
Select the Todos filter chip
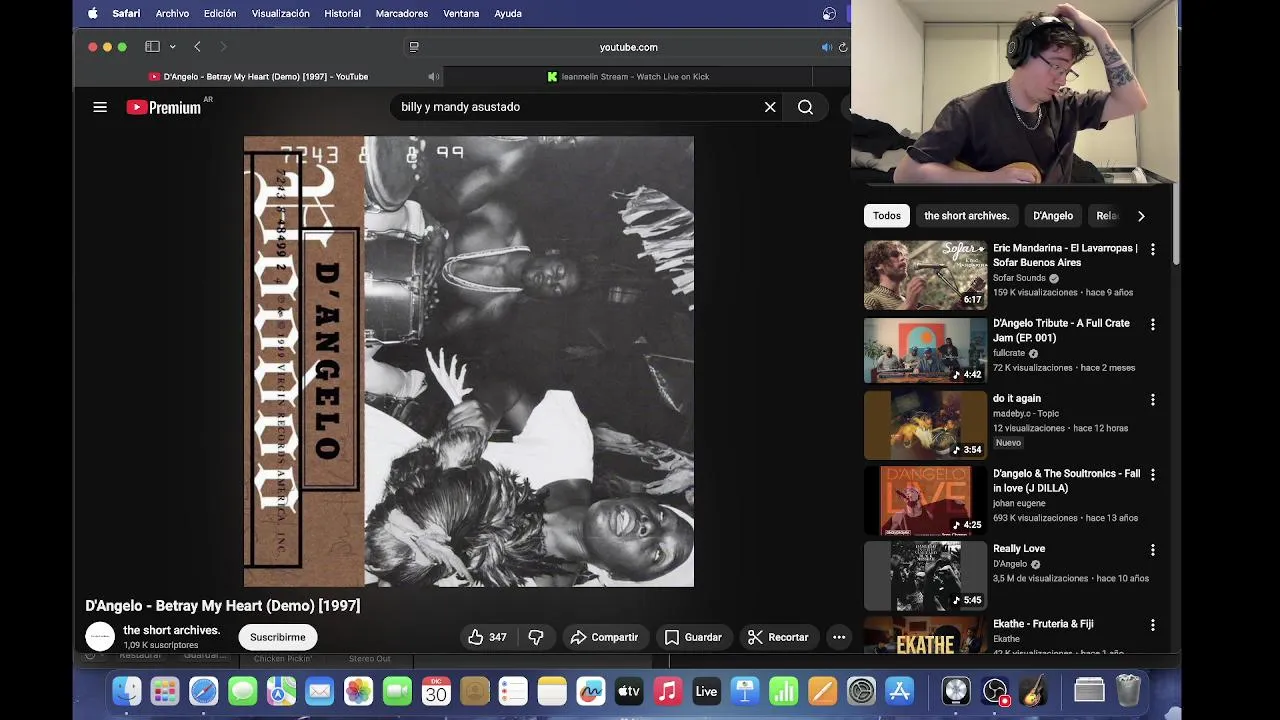point(887,216)
